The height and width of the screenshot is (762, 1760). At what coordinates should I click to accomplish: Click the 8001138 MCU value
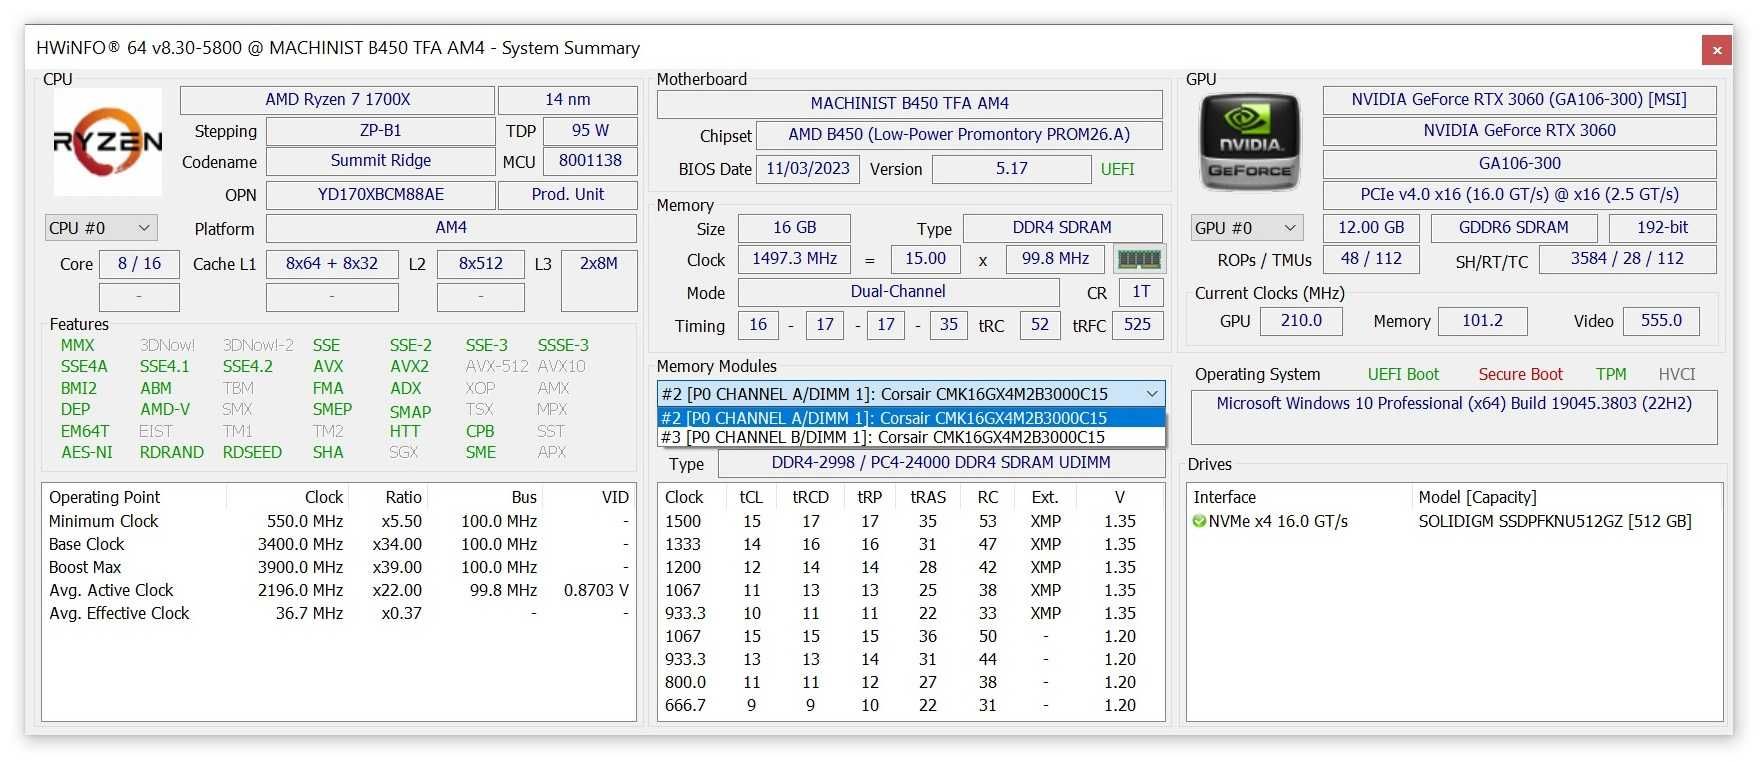[x=590, y=161]
